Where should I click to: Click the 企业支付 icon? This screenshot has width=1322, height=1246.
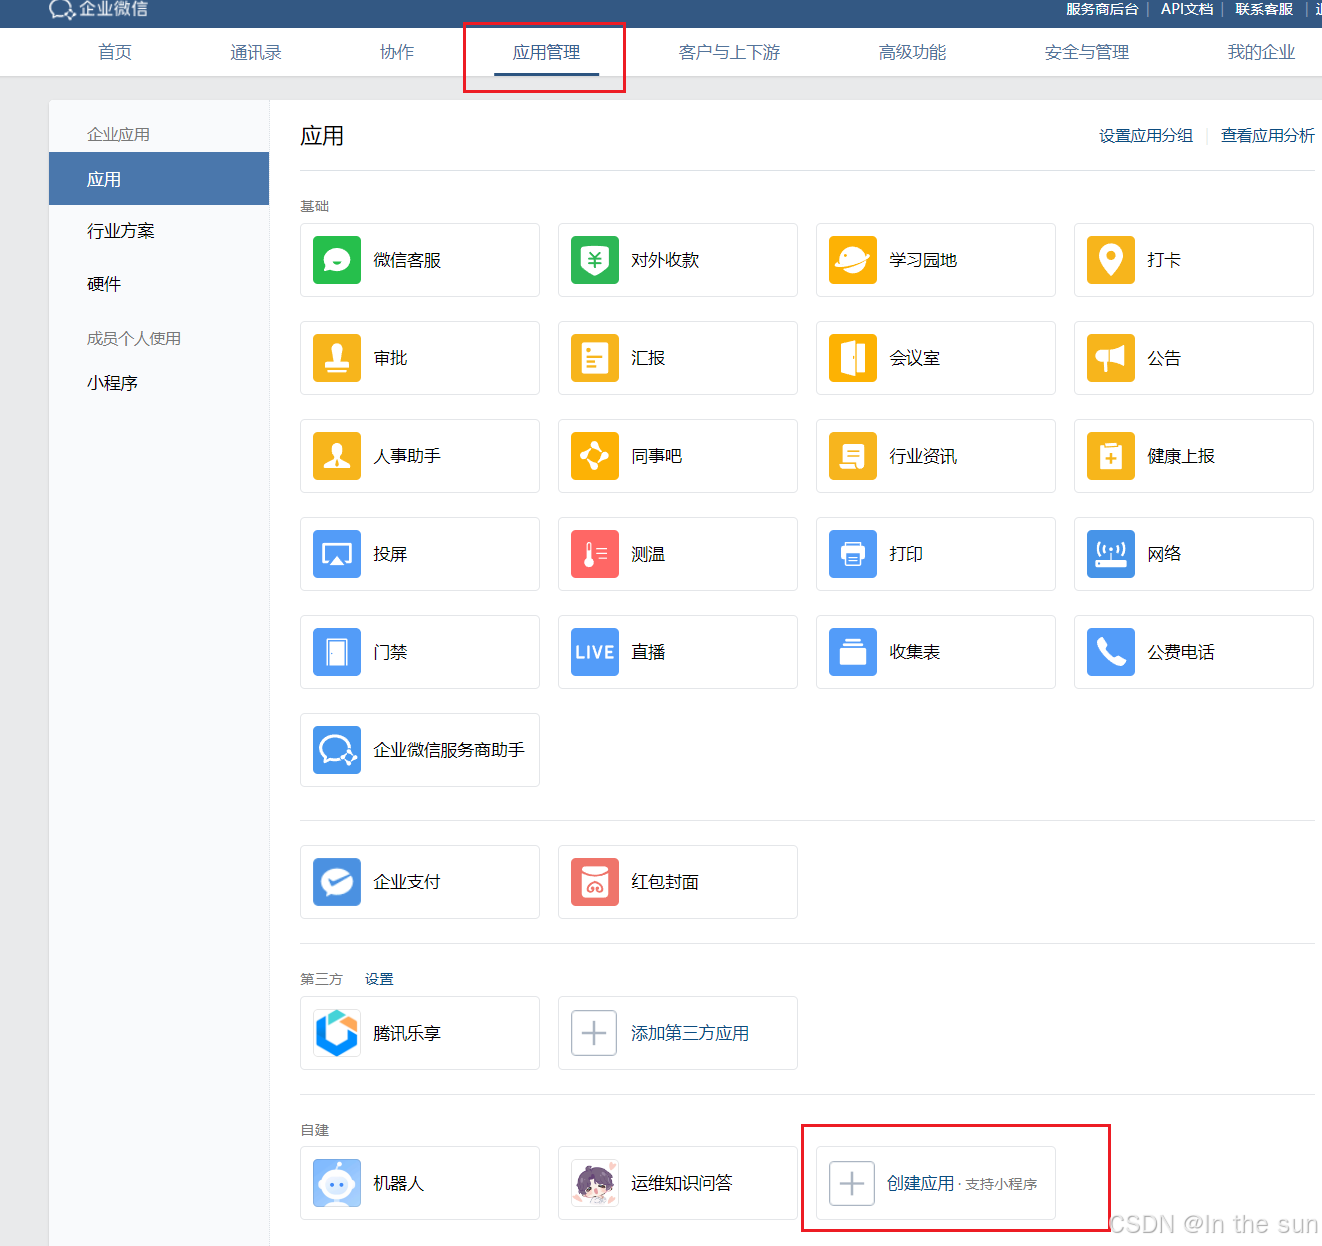point(337,882)
